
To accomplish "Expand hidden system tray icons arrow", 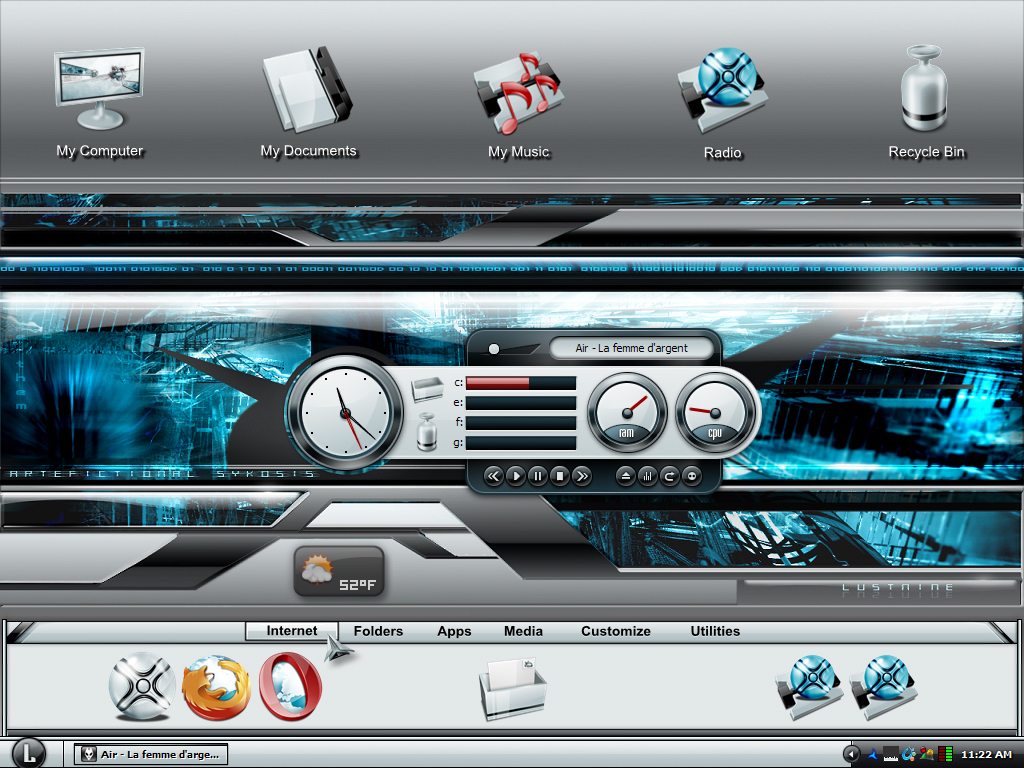I will pos(851,754).
